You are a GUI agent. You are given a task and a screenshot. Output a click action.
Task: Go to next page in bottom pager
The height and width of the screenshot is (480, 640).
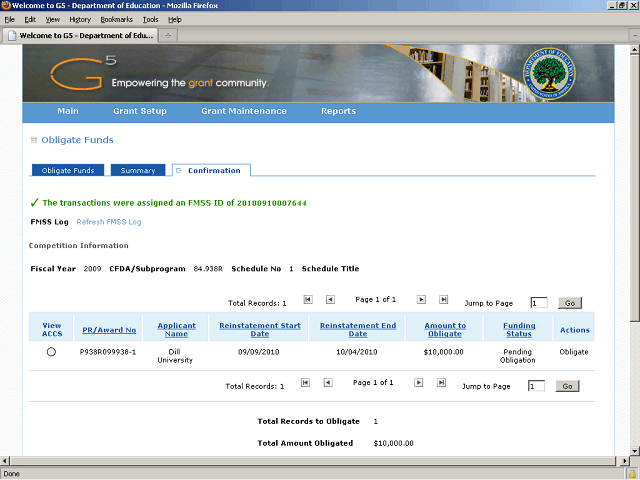coord(419,382)
